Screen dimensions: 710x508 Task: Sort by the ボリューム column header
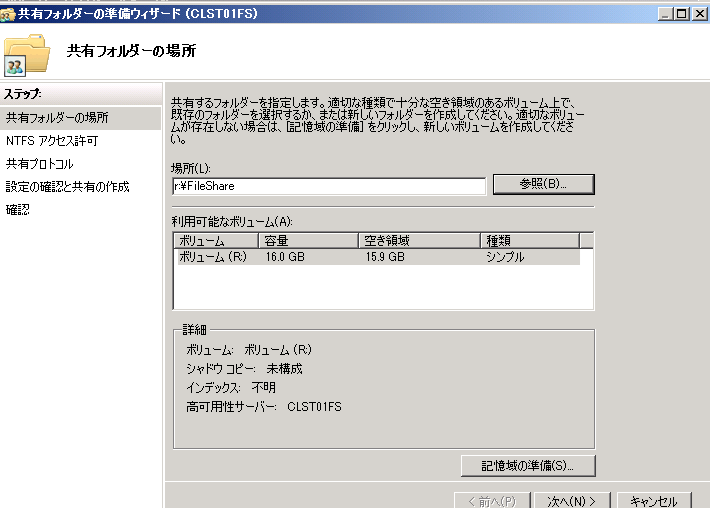click(x=216, y=240)
